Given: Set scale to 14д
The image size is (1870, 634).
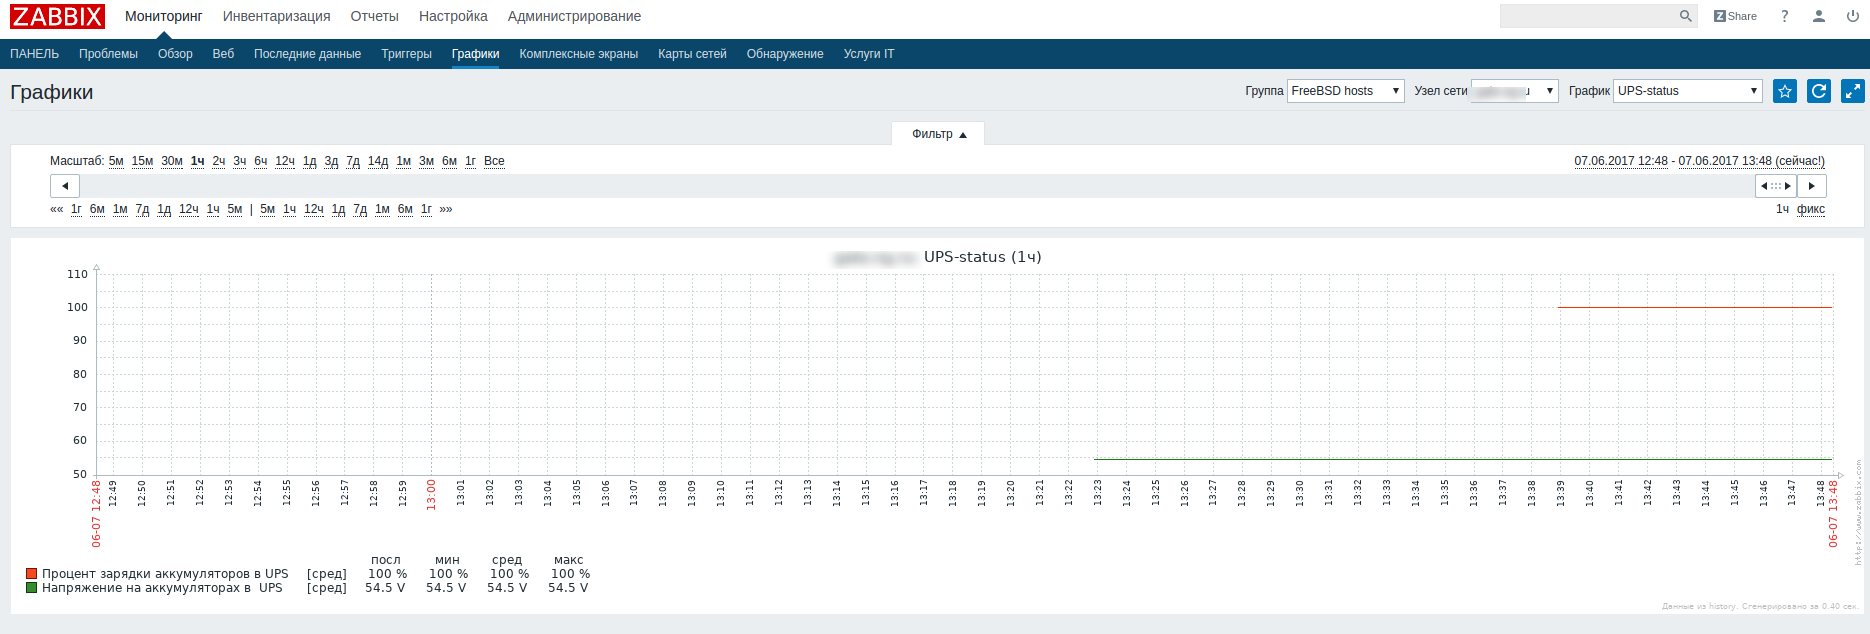Looking at the screenshot, I should point(378,161).
